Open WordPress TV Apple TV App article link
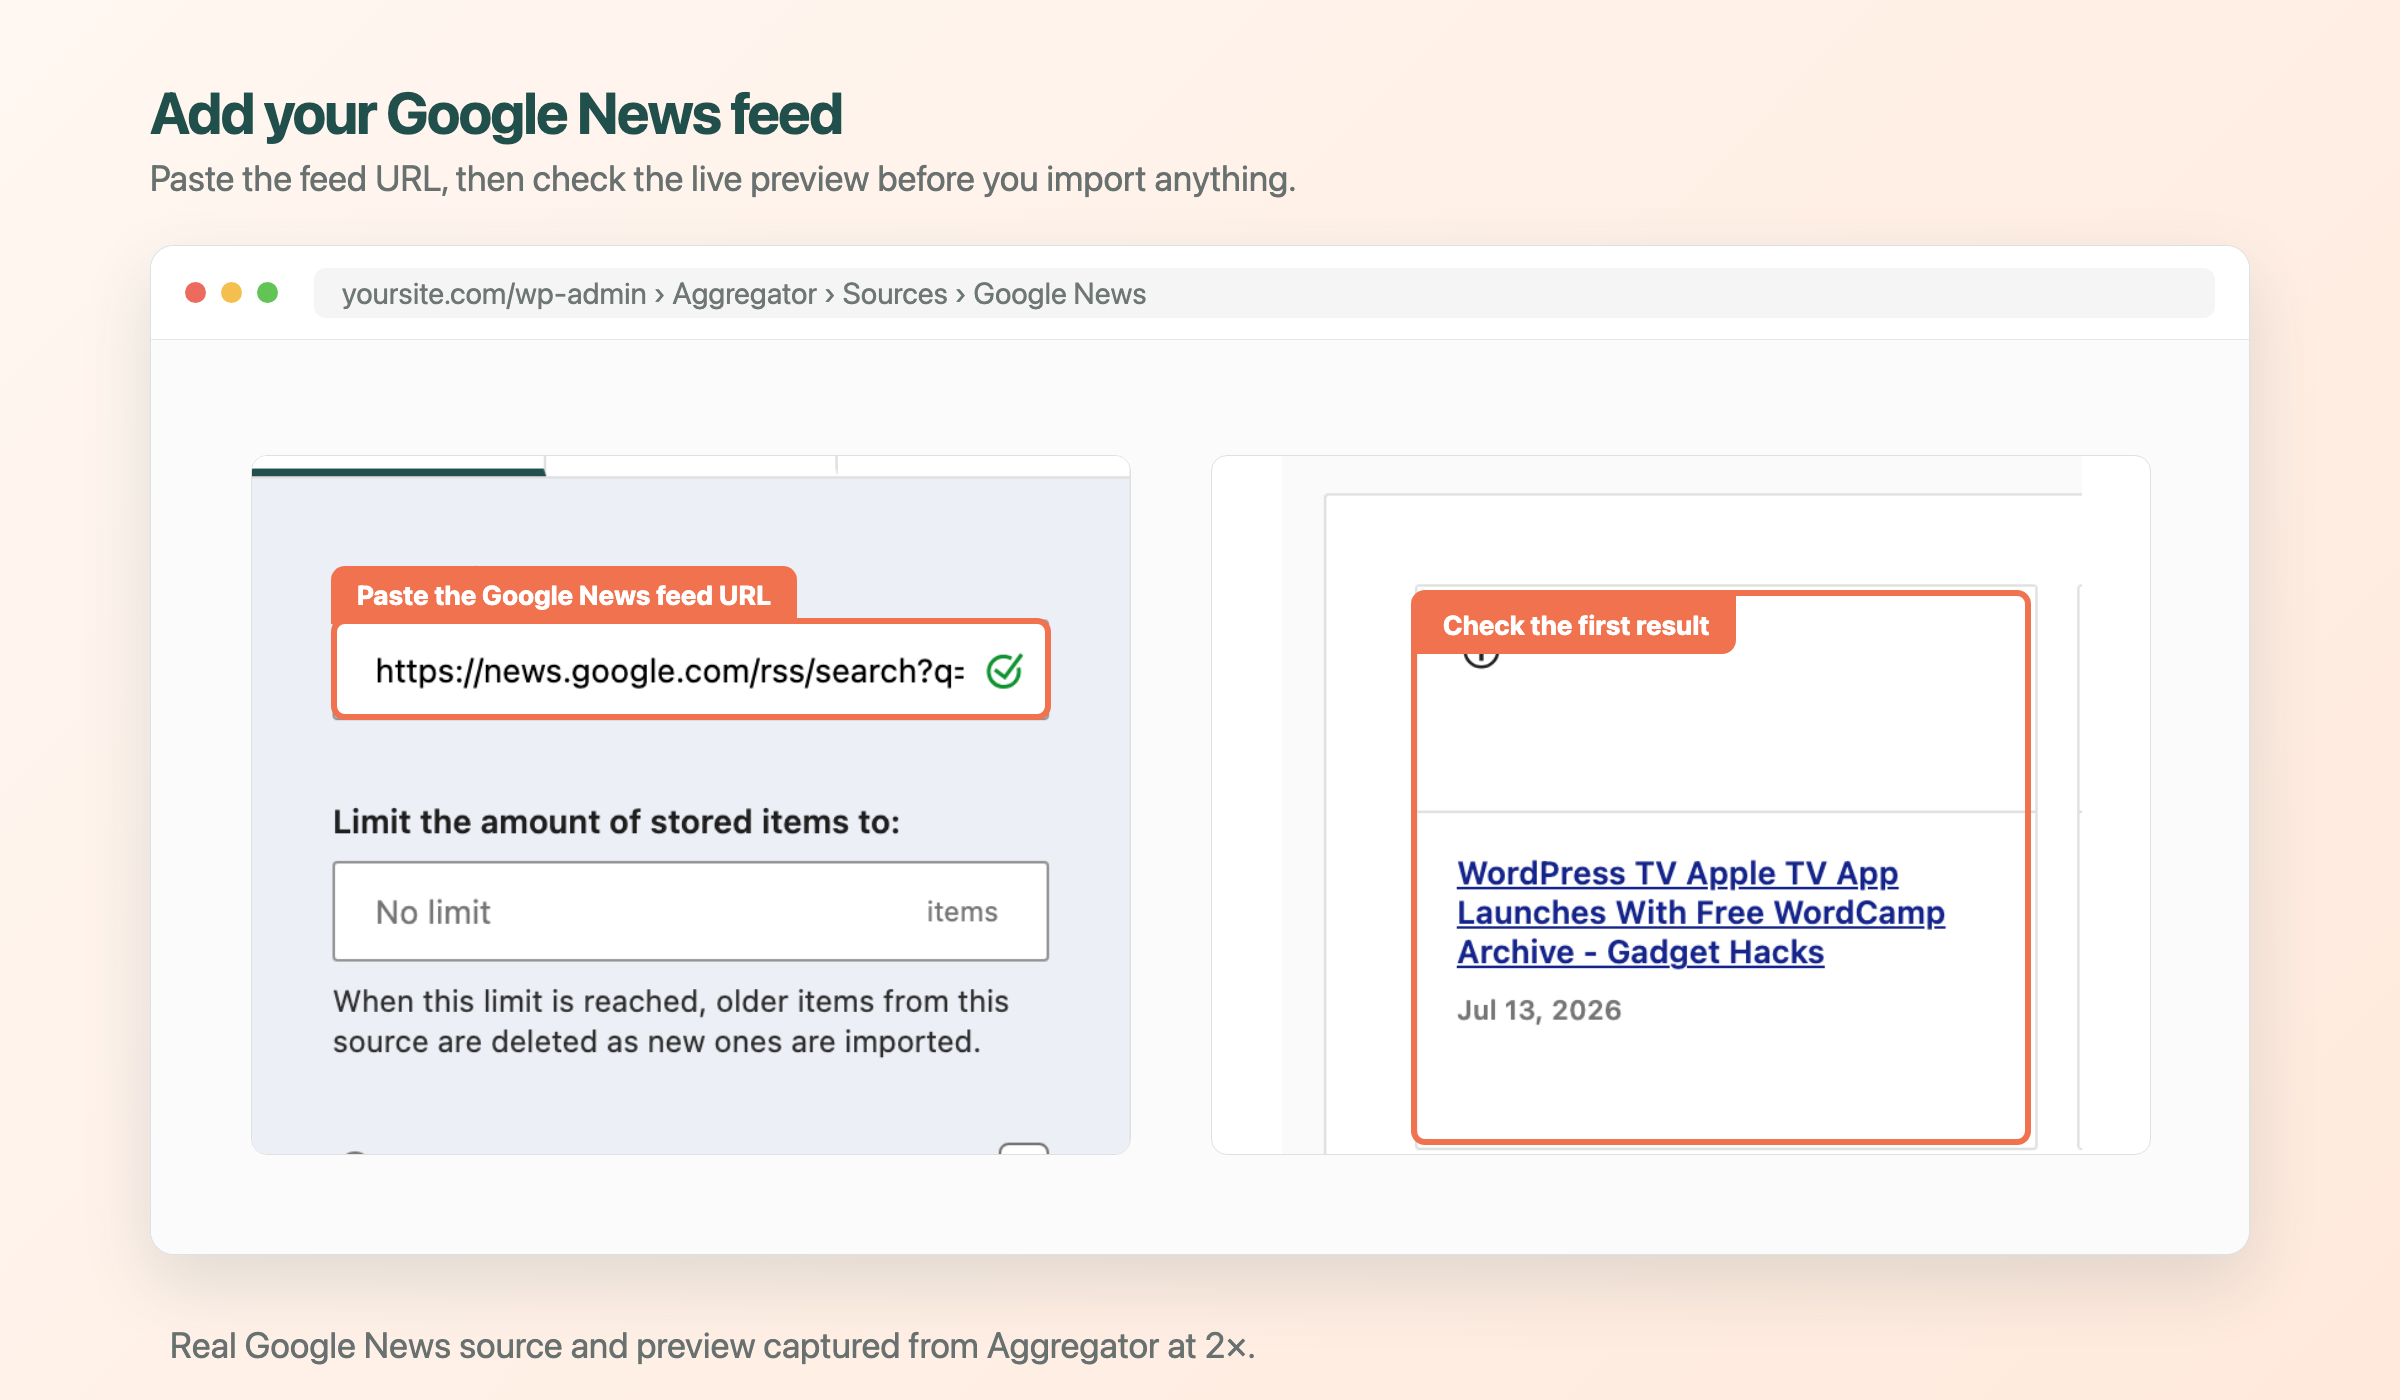Screen dimensions: 2400x1400 click(x=1700, y=912)
